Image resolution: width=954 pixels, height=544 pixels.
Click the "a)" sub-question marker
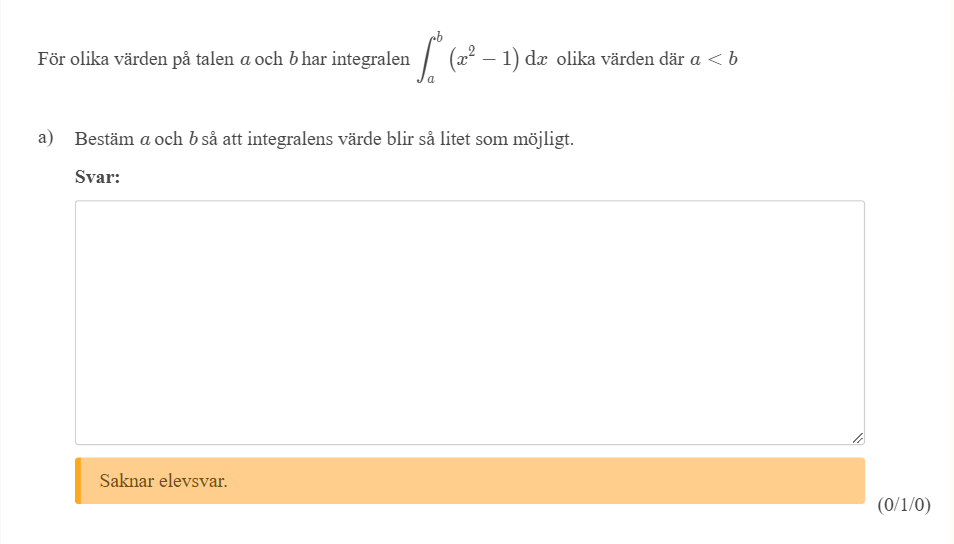[x=45, y=138]
